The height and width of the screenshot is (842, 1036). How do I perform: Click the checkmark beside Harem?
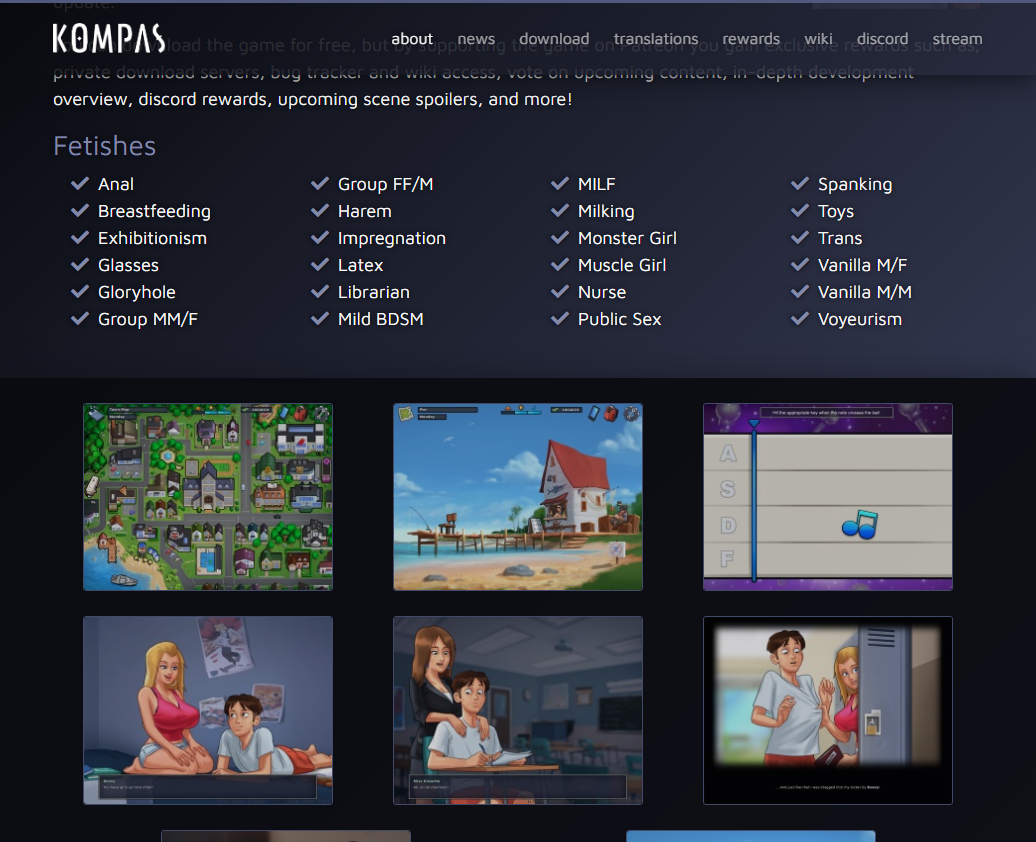pos(320,210)
